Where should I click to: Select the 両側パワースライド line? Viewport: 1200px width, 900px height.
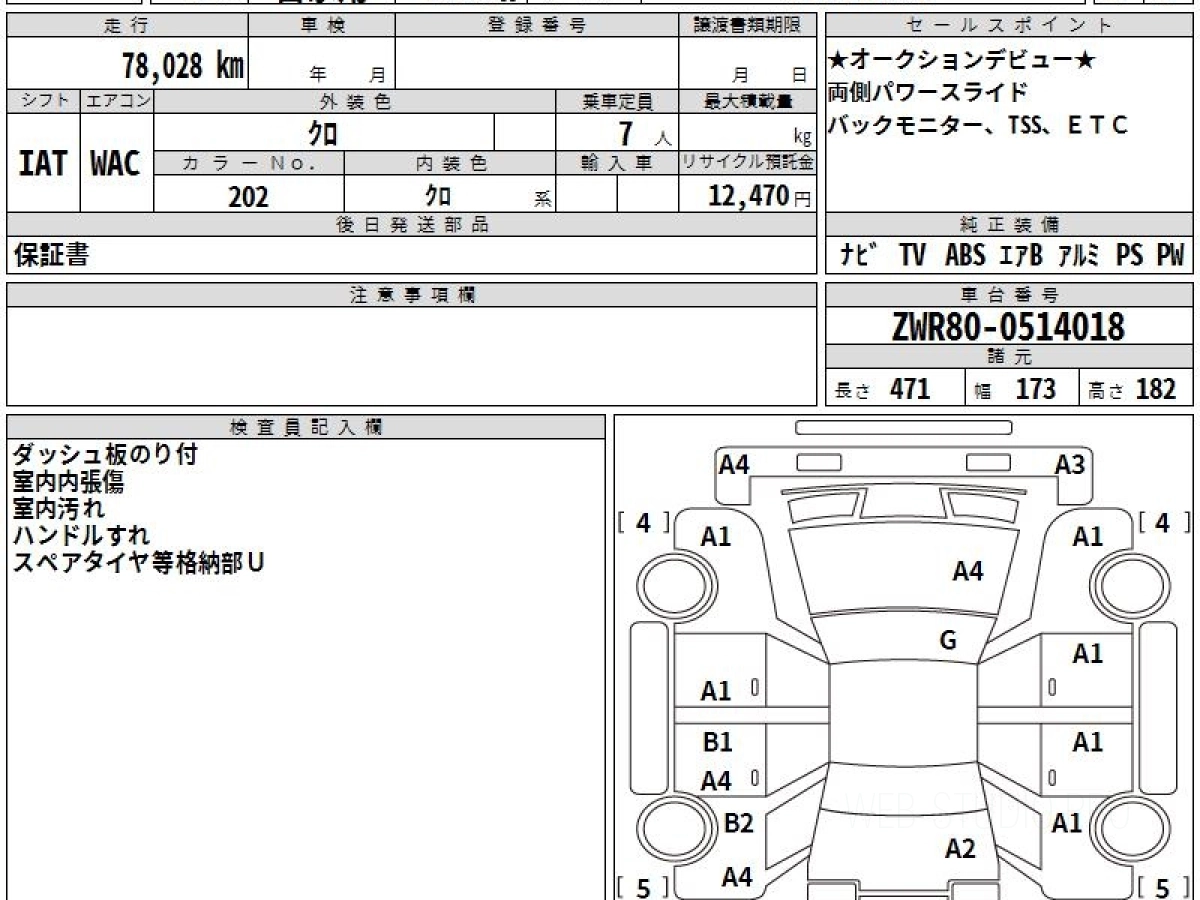tap(927, 93)
